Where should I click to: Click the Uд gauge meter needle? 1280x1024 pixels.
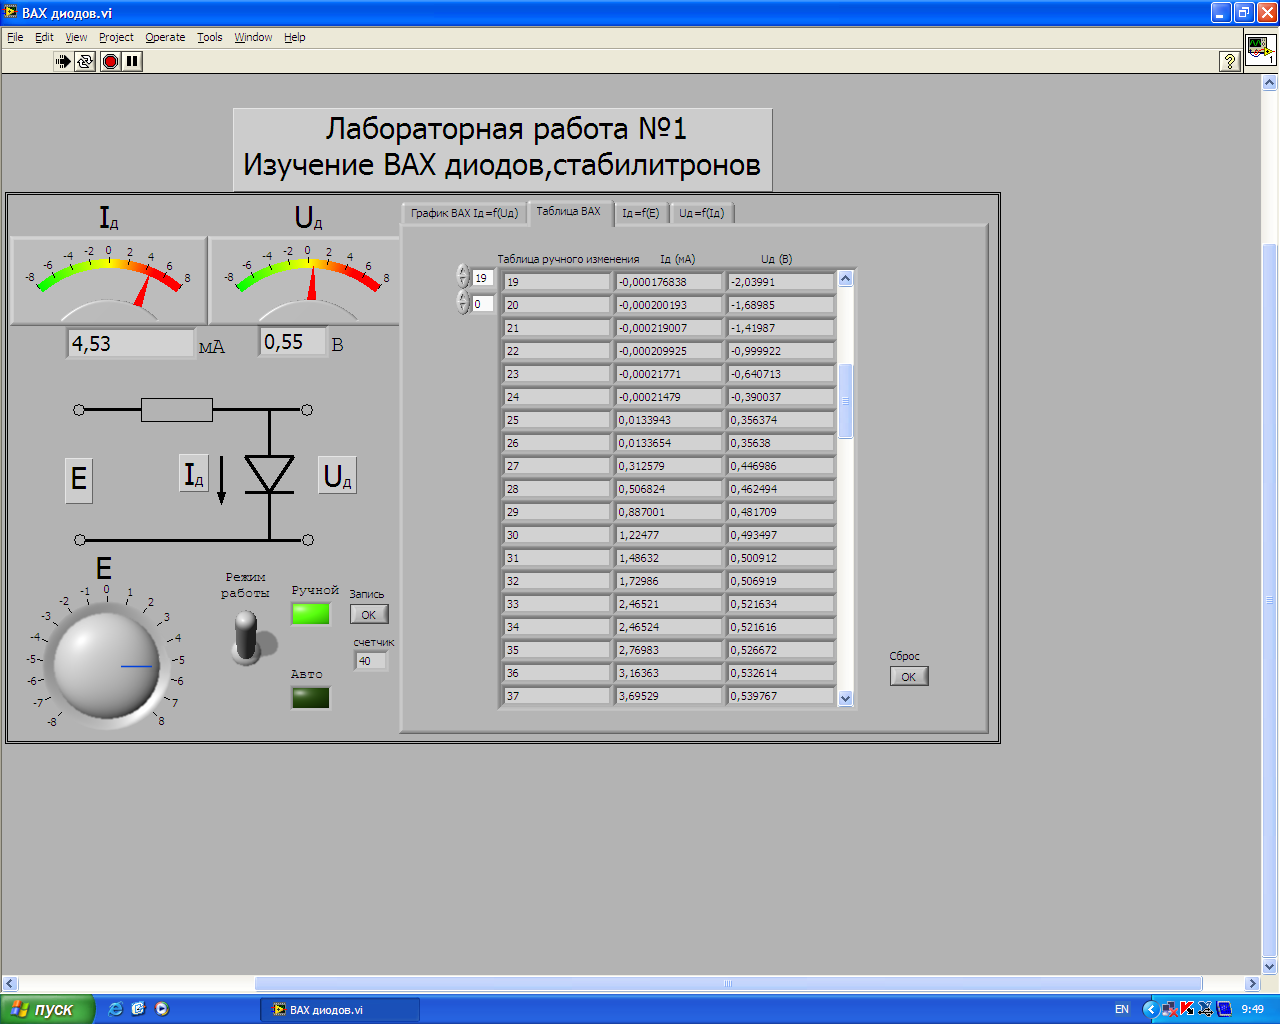point(312,281)
